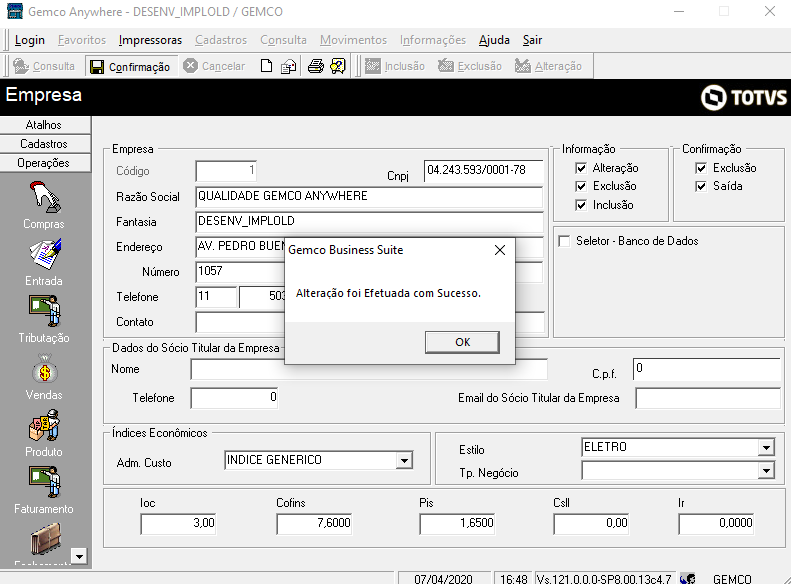Viewport: 791px width, 584px height.
Task: Click the Cofins value field
Action: click(314, 523)
